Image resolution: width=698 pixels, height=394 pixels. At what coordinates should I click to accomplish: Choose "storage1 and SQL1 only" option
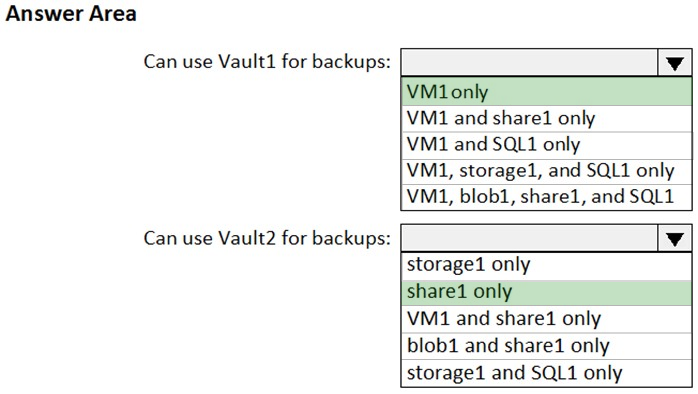(x=547, y=373)
